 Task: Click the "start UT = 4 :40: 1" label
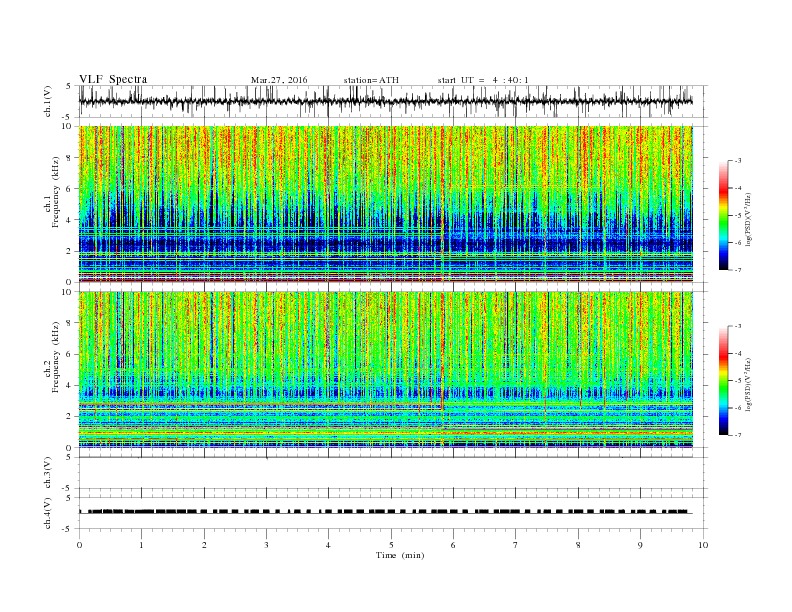click(483, 80)
